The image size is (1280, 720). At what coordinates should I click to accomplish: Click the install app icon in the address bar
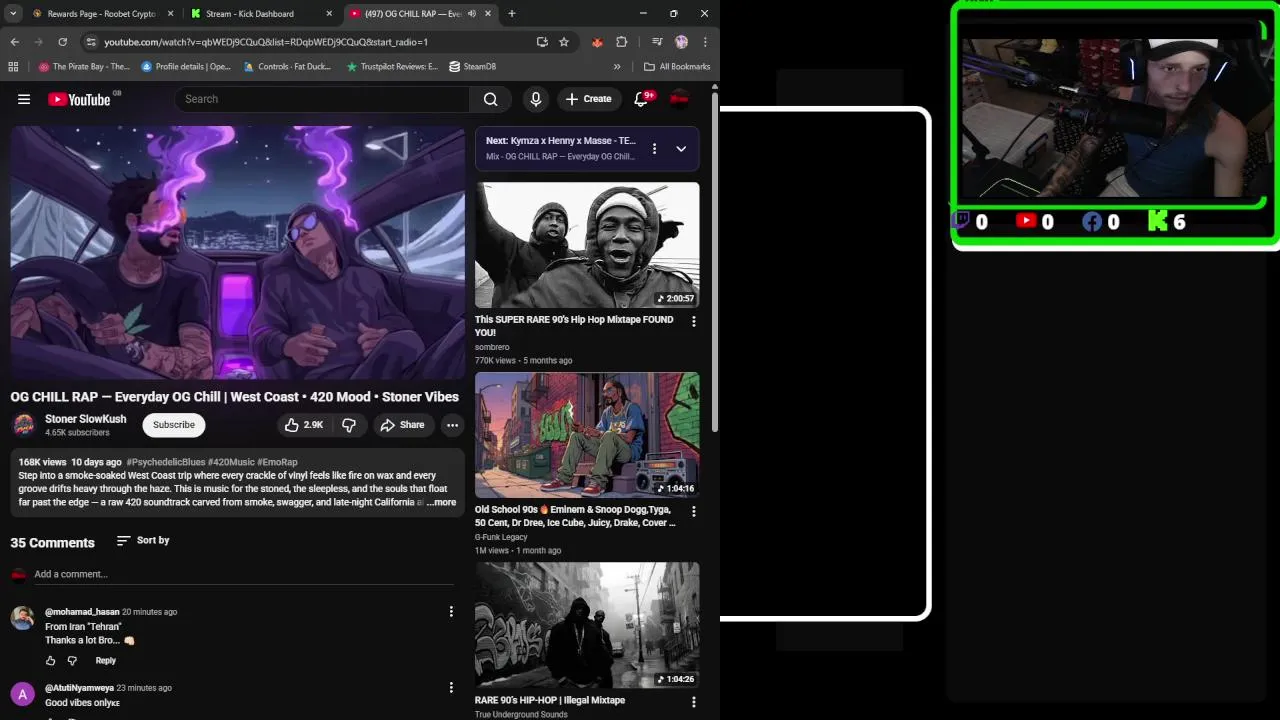(542, 42)
